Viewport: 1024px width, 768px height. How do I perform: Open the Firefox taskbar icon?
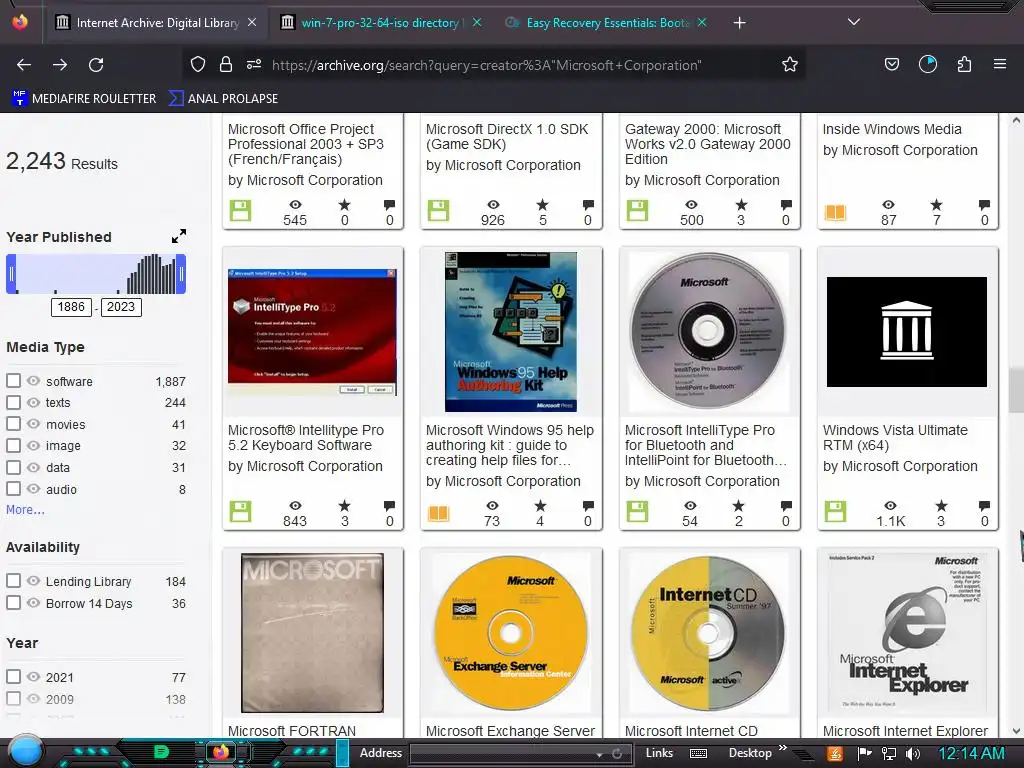(221, 752)
